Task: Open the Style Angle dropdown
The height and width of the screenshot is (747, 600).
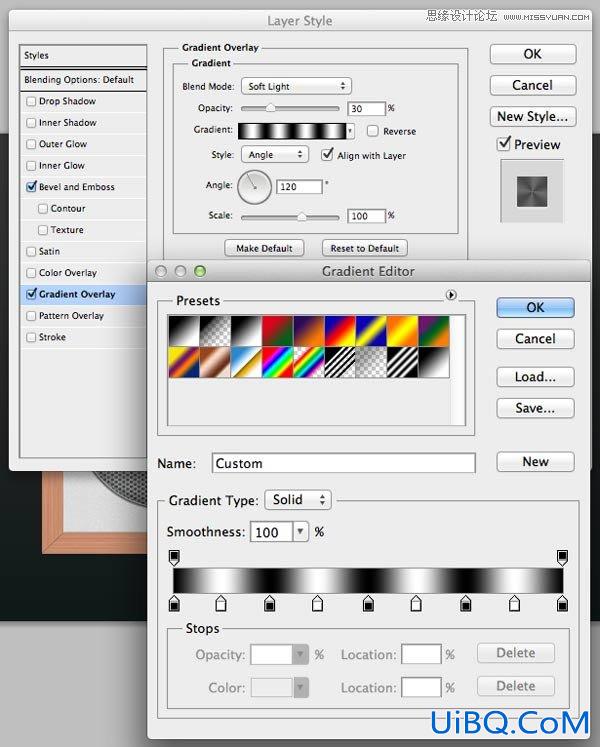Action: pyautogui.click(x=275, y=154)
